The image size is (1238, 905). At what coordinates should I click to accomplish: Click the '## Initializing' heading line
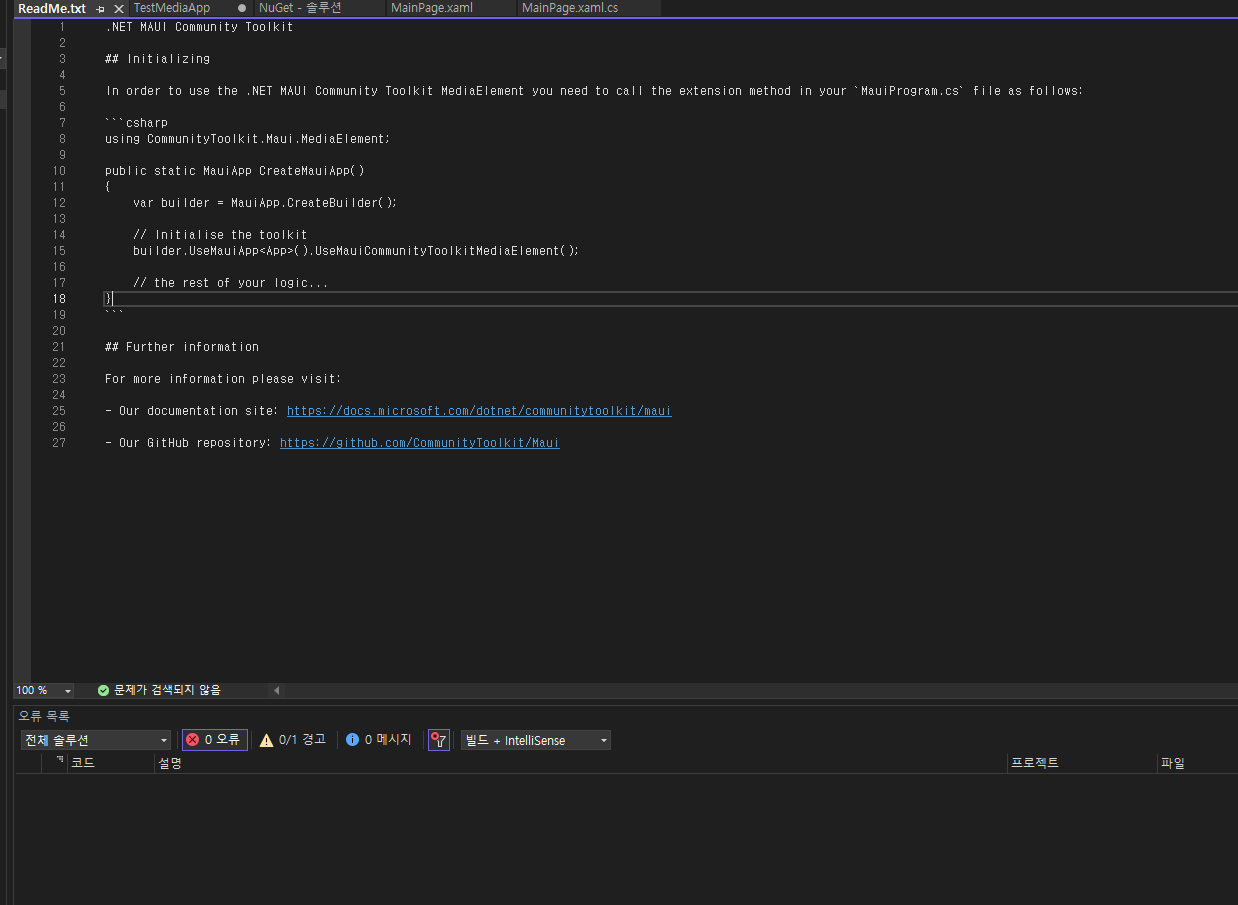[x=157, y=59]
